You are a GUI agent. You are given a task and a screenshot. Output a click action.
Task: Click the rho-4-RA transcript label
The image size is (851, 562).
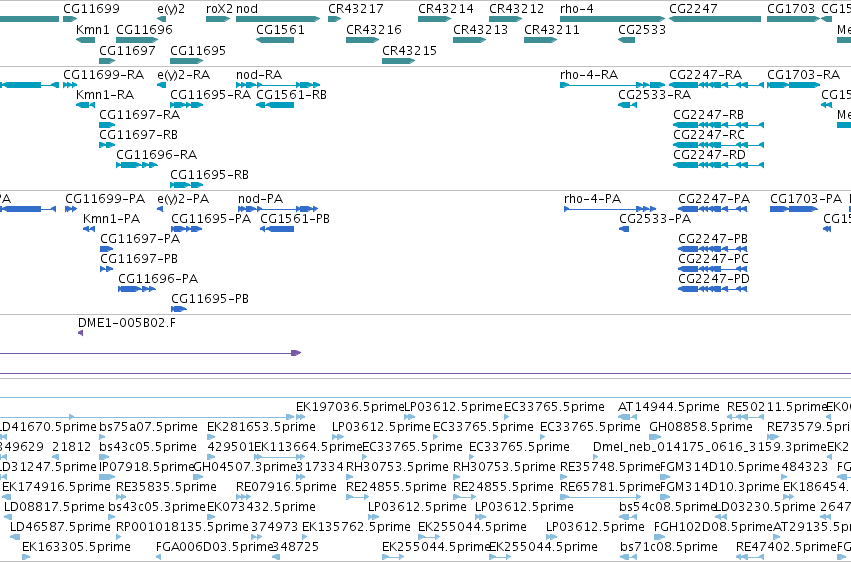pos(589,74)
